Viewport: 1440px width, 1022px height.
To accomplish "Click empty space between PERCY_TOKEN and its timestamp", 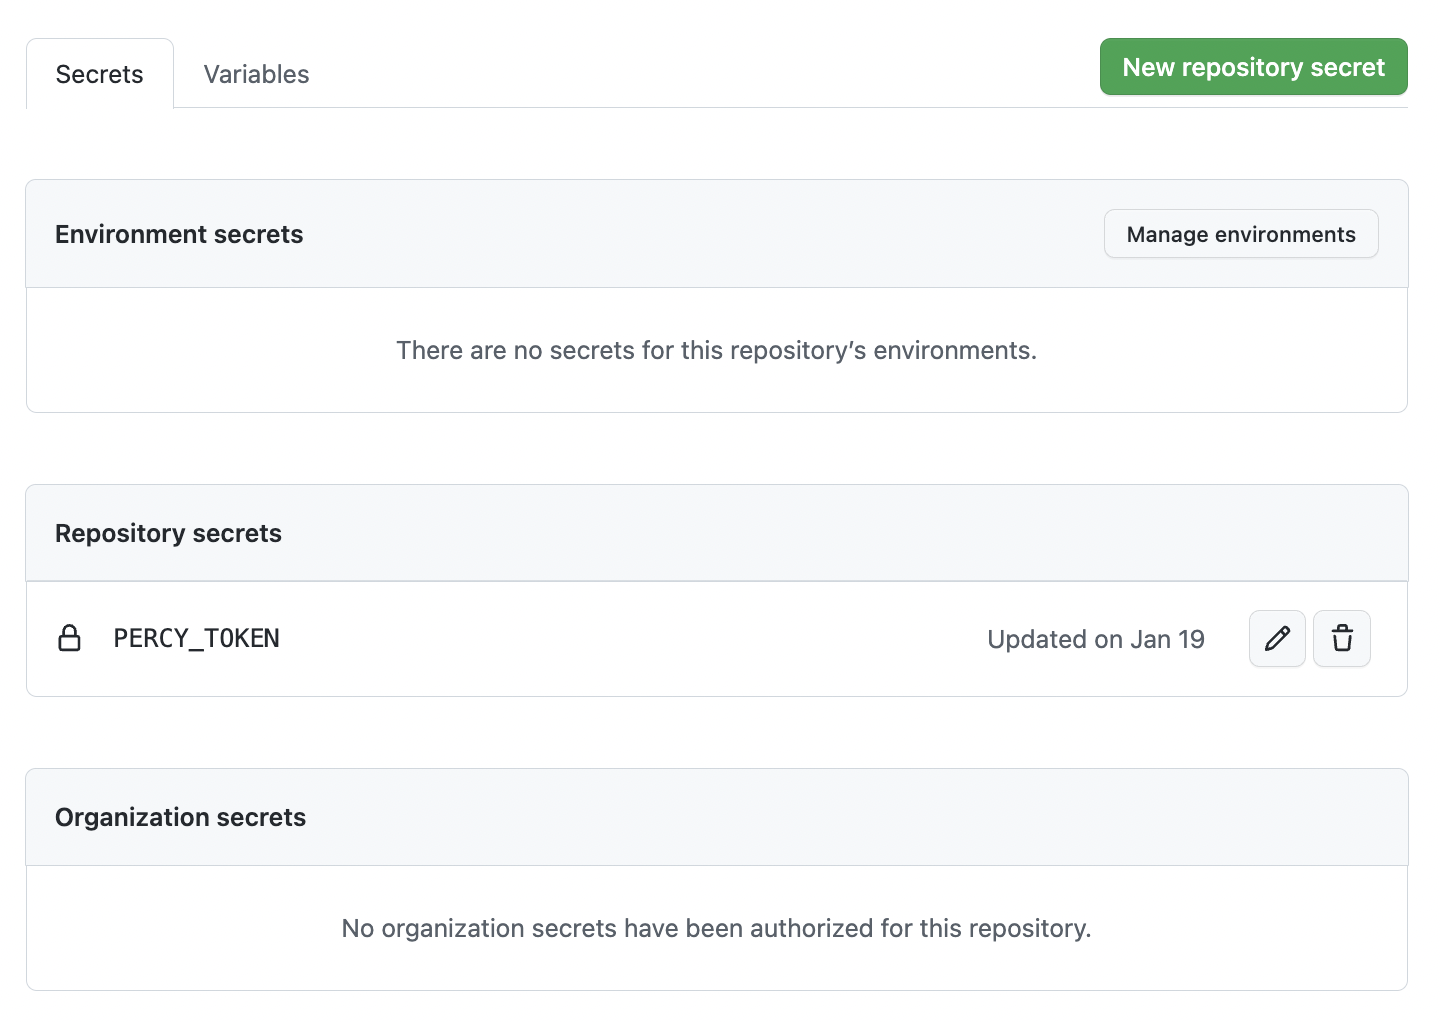I will (x=630, y=639).
